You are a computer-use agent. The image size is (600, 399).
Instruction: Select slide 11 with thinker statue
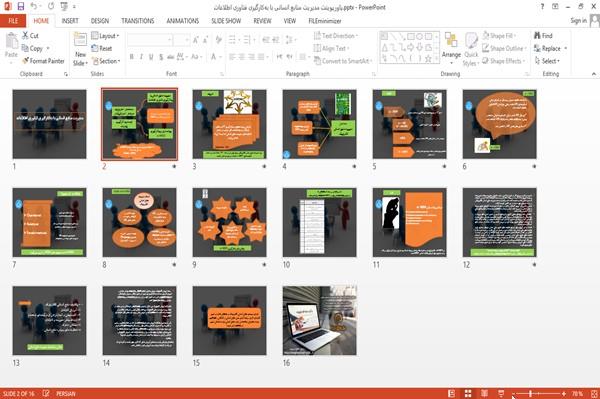coord(409,222)
